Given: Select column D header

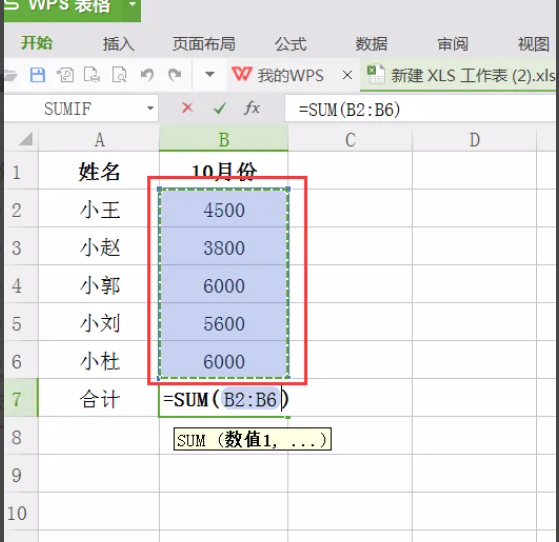Looking at the screenshot, I should [x=474, y=140].
